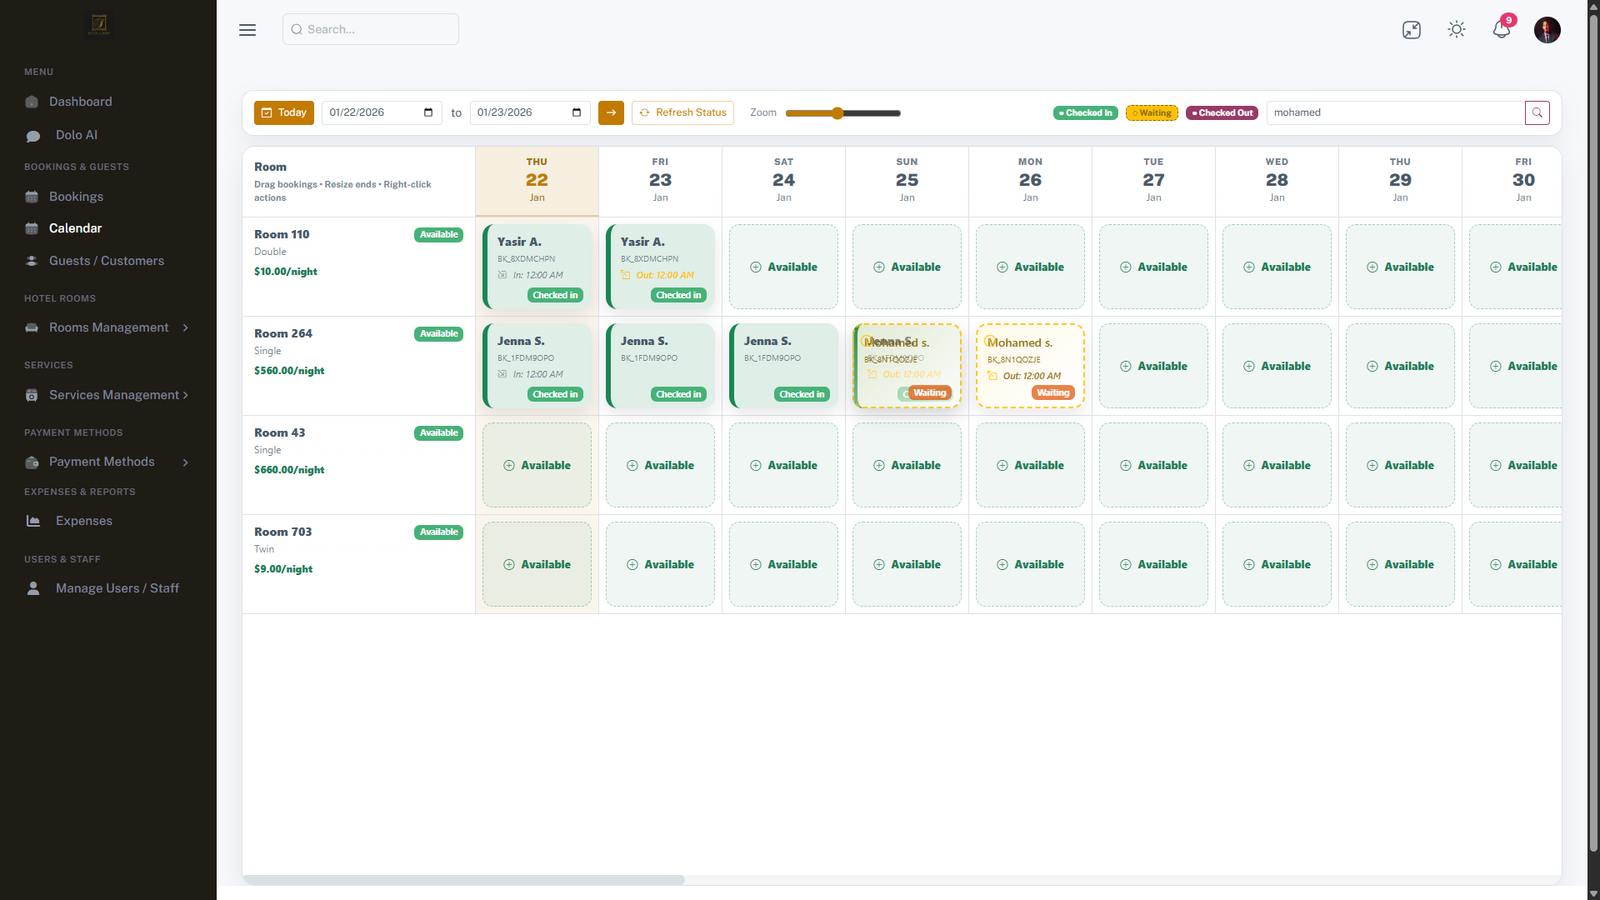Click the hamburger menu icon
This screenshot has width=1600, height=900.
(247, 30)
